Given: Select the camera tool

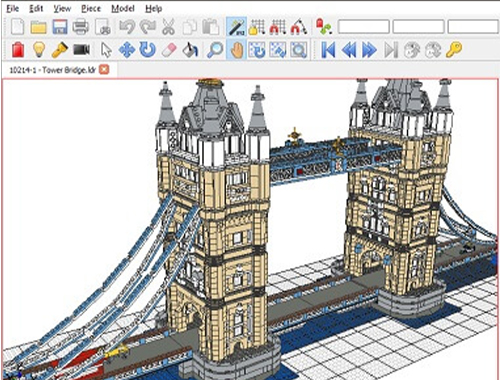Looking at the screenshot, I should [81, 50].
